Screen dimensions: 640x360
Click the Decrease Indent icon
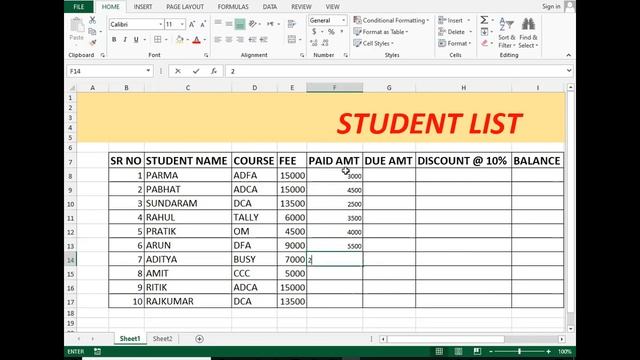(252, 40)
